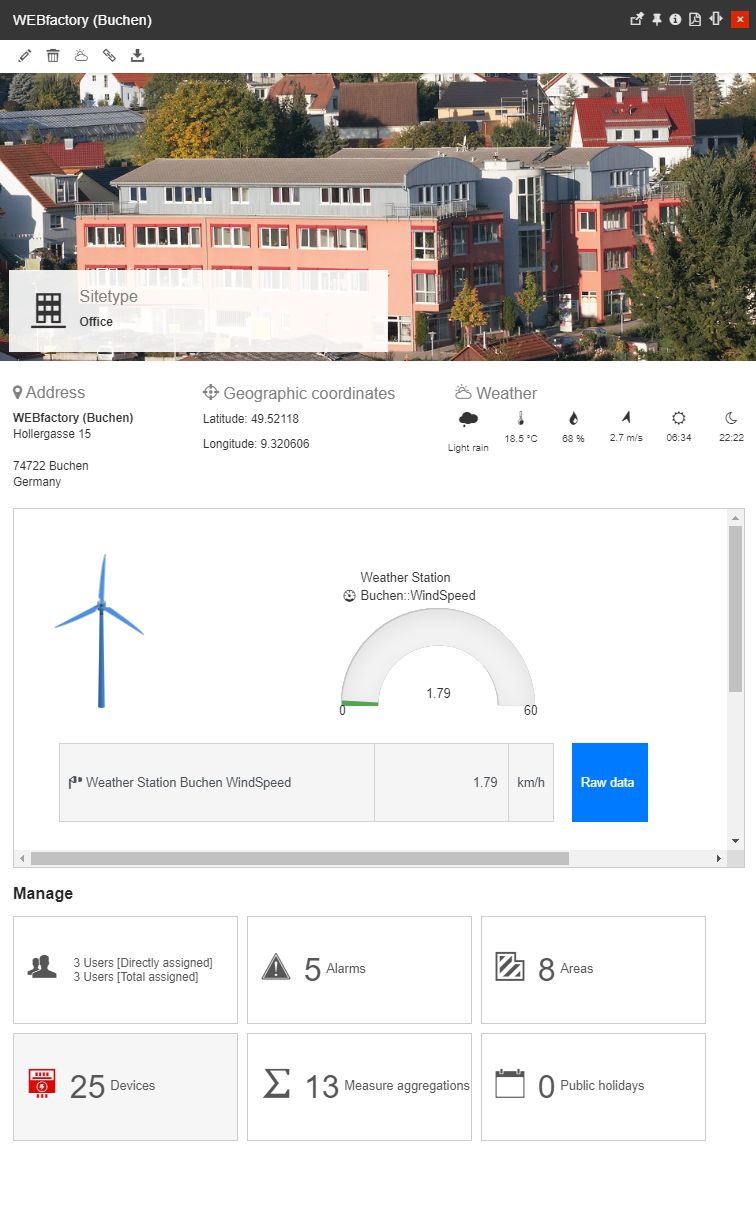Open the Measure aggregations tile

[359, 1086]
